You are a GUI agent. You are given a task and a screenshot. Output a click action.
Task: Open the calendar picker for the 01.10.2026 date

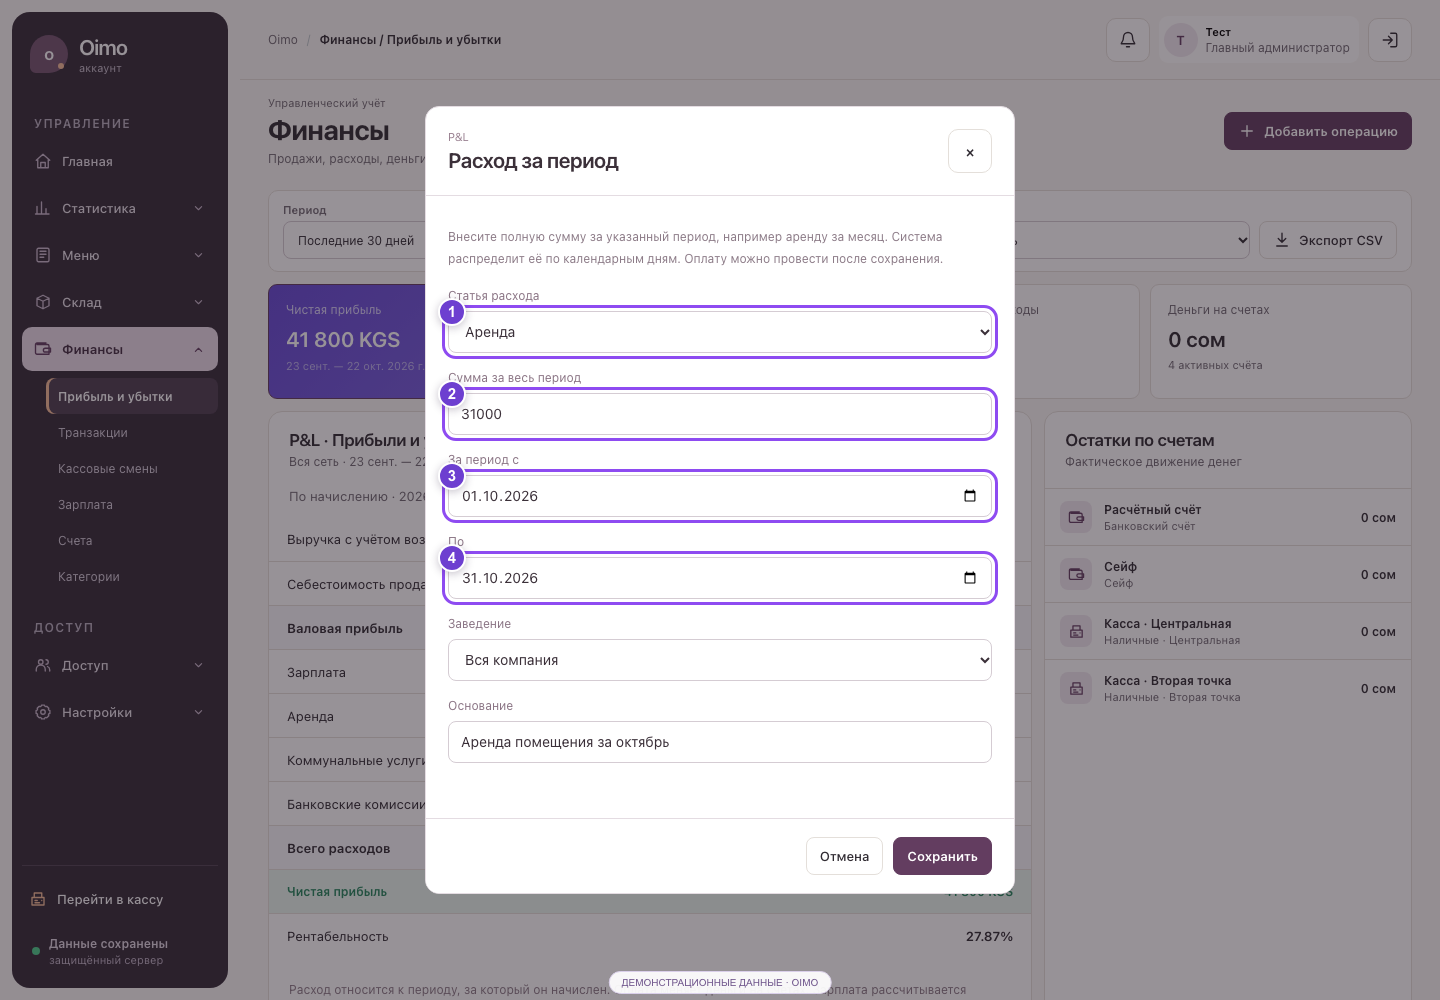pyautogui.click(x=969, y=496)
